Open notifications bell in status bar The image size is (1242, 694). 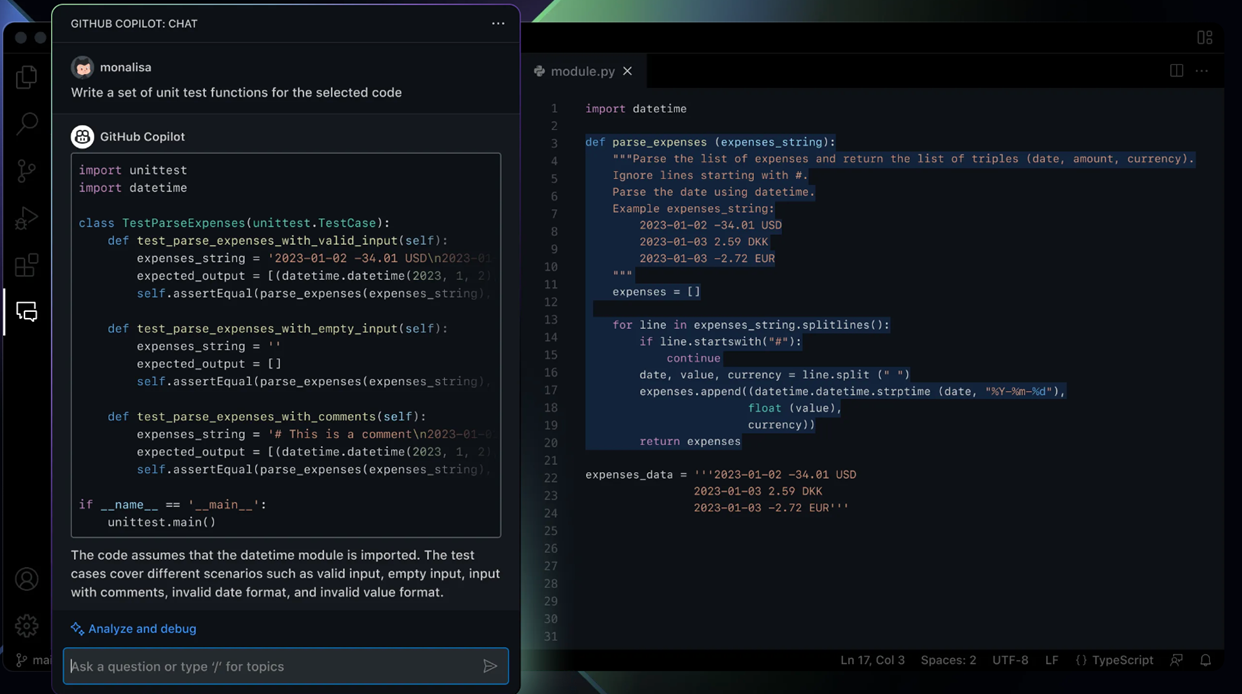(x=1205, y=660)
